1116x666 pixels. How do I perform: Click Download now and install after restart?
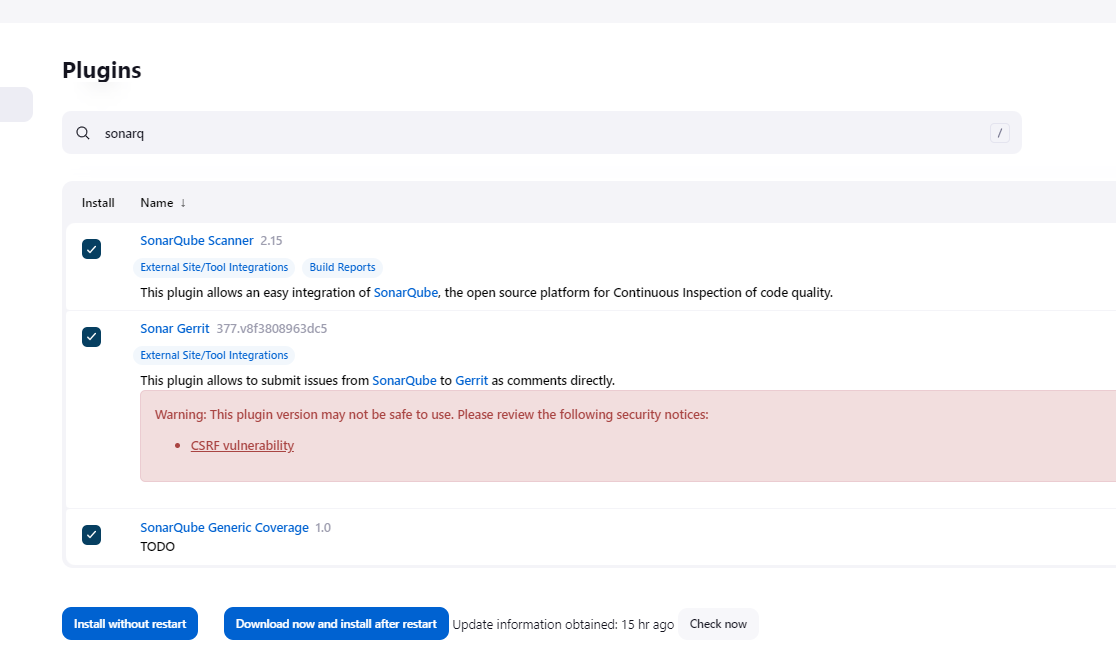pos(336,623)
